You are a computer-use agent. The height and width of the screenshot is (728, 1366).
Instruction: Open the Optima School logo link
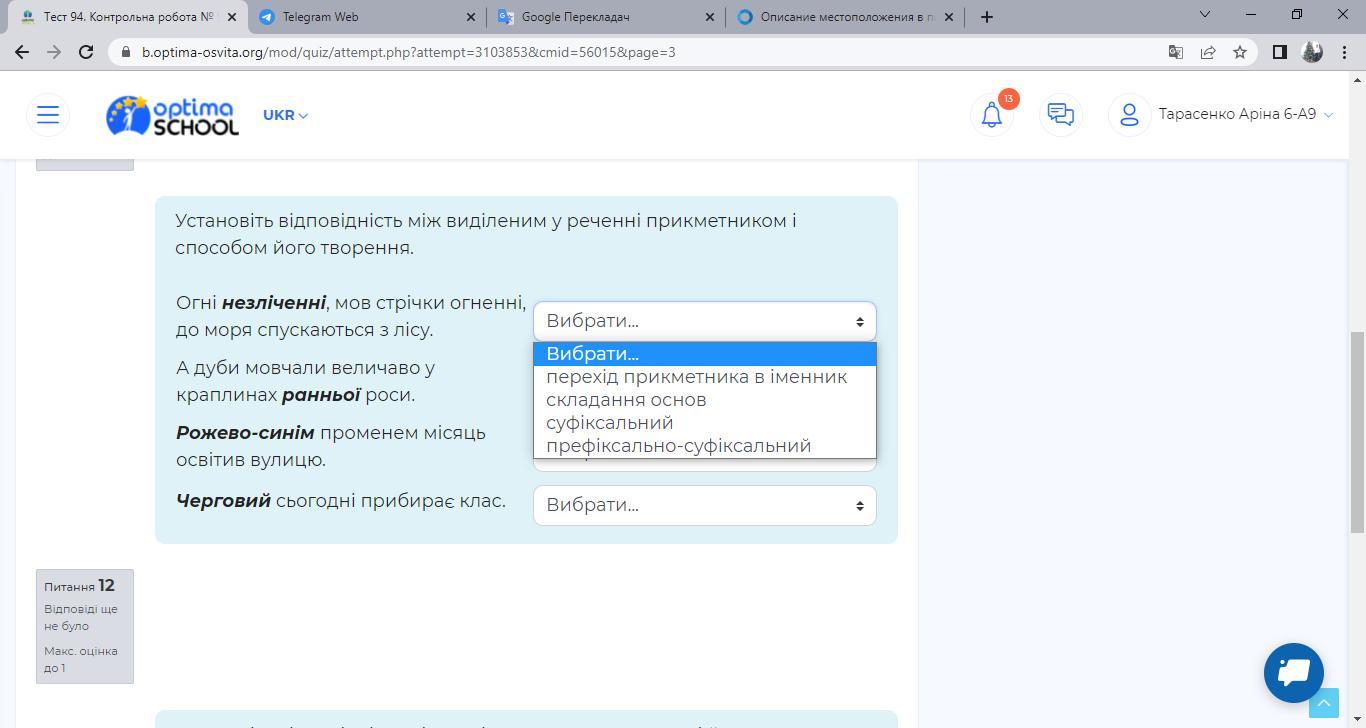click(172, 115)
